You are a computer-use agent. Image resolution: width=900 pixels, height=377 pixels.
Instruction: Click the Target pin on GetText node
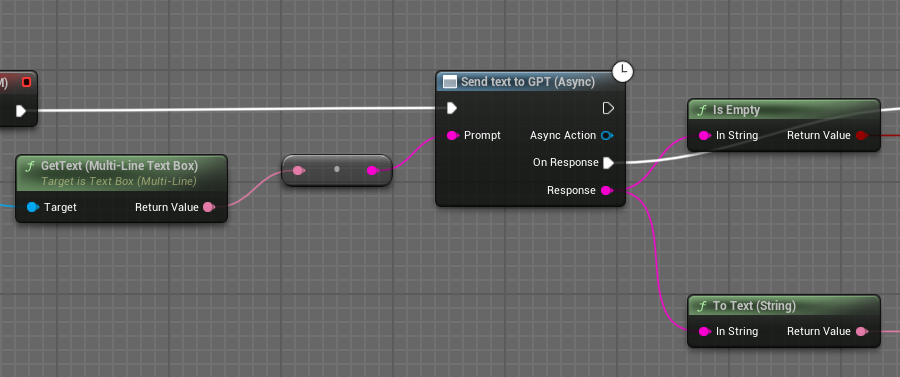(x=33, y=207)
